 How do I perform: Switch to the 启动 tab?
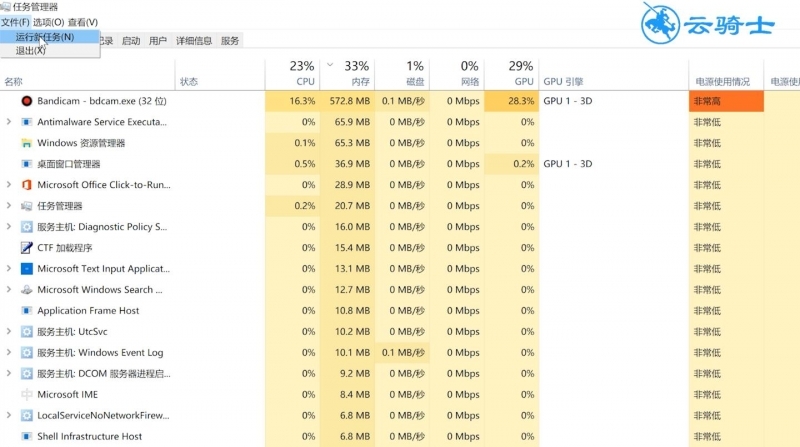(131, 41)
